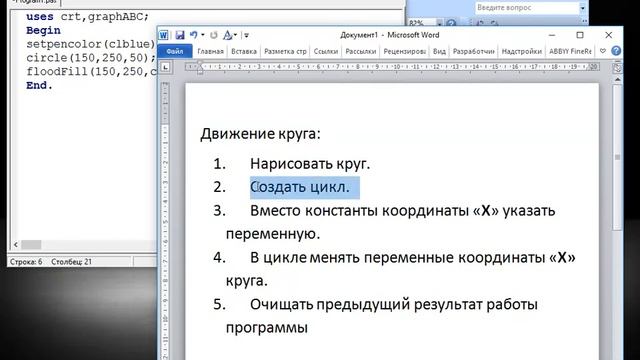The height and width of the screenshot is (360, 640).
Task: Click the 'circle(150,250,50);' code line
Action: tap(91, 58)
